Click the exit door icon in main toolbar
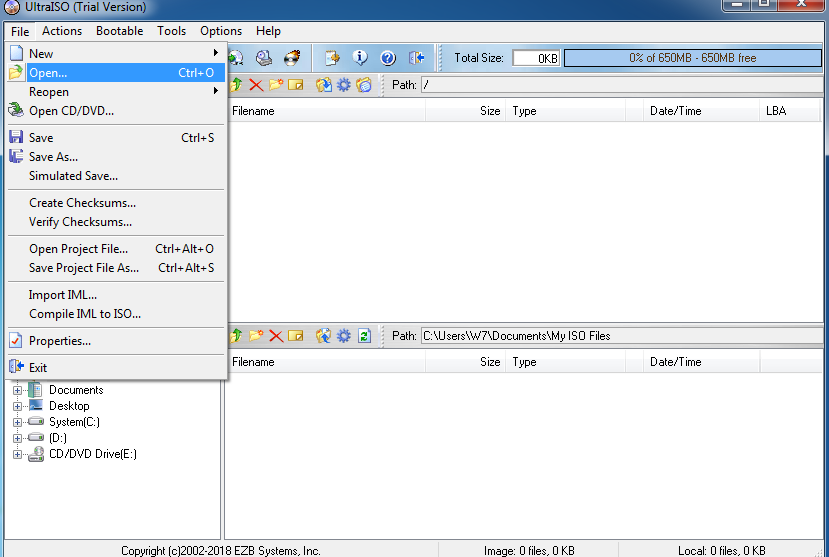The height and width of the screenshot is (557, 829). 416,58
